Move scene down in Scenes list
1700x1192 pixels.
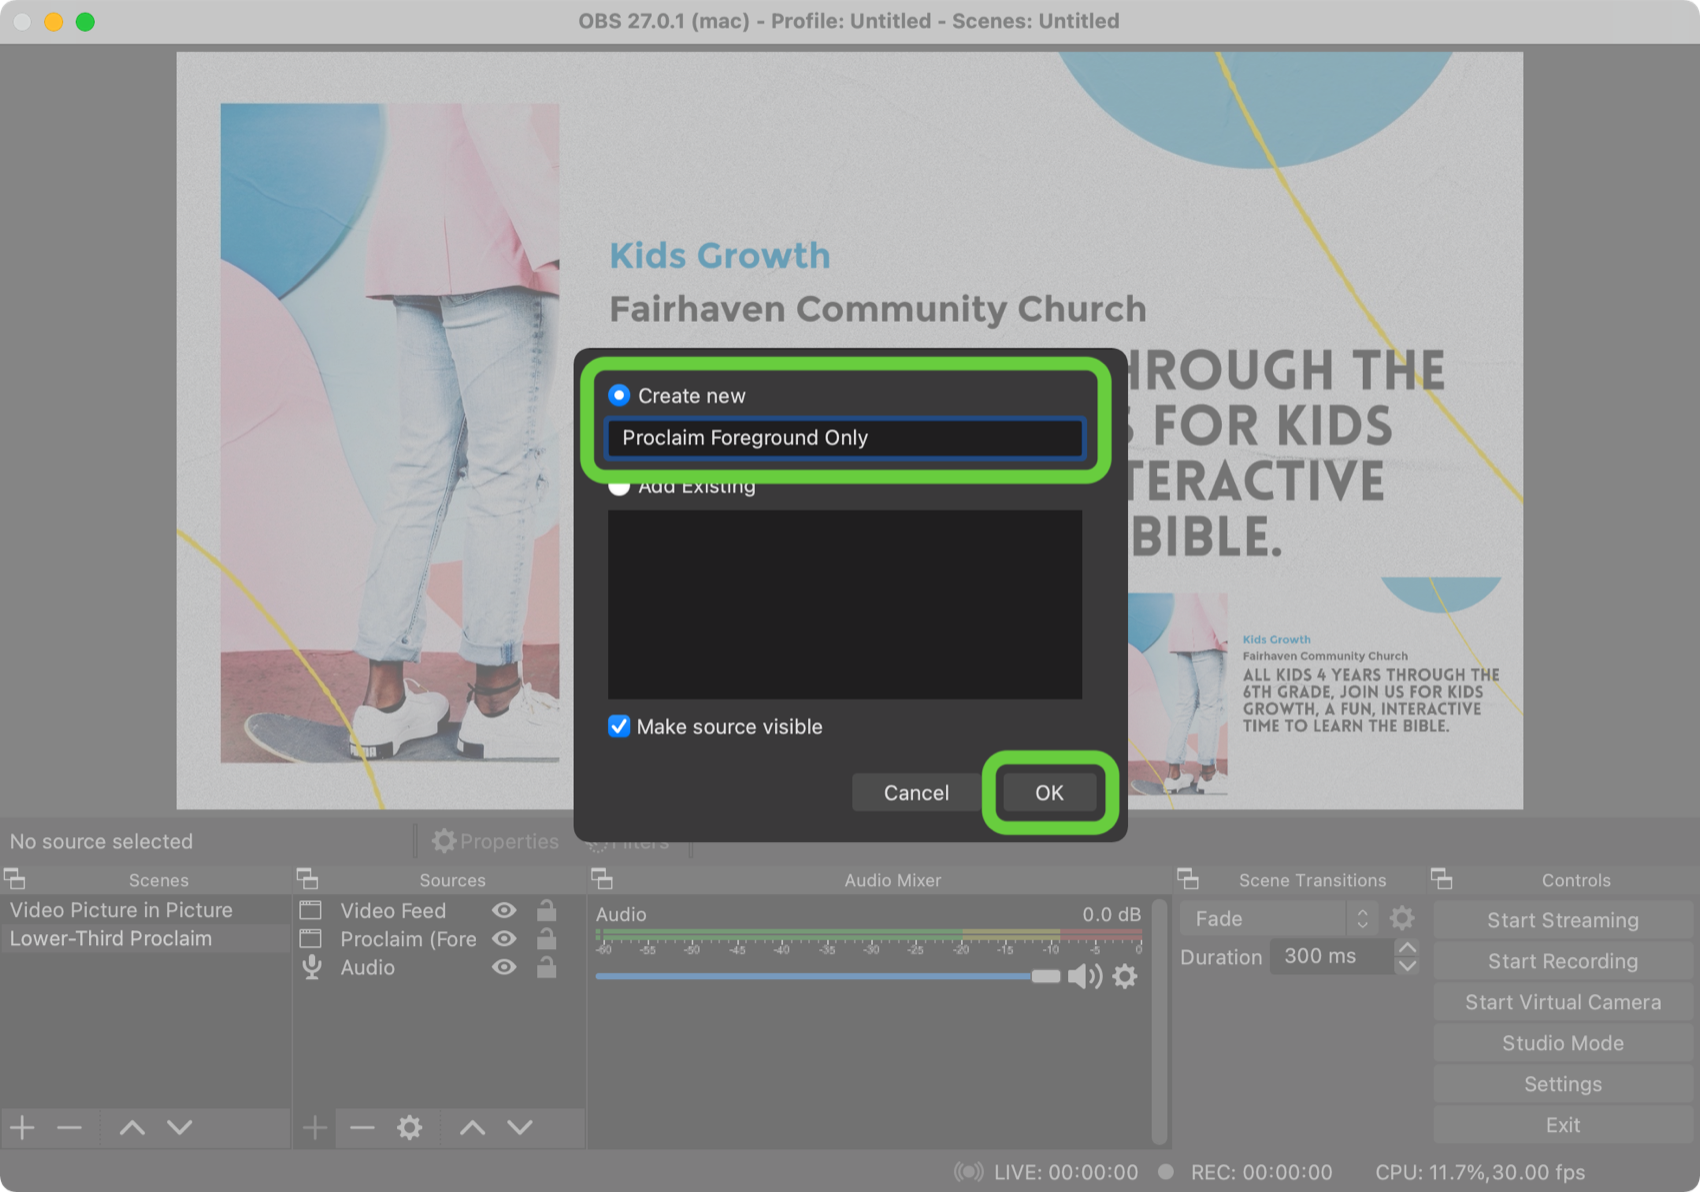pyautogui.click(x=180, y=1128)
